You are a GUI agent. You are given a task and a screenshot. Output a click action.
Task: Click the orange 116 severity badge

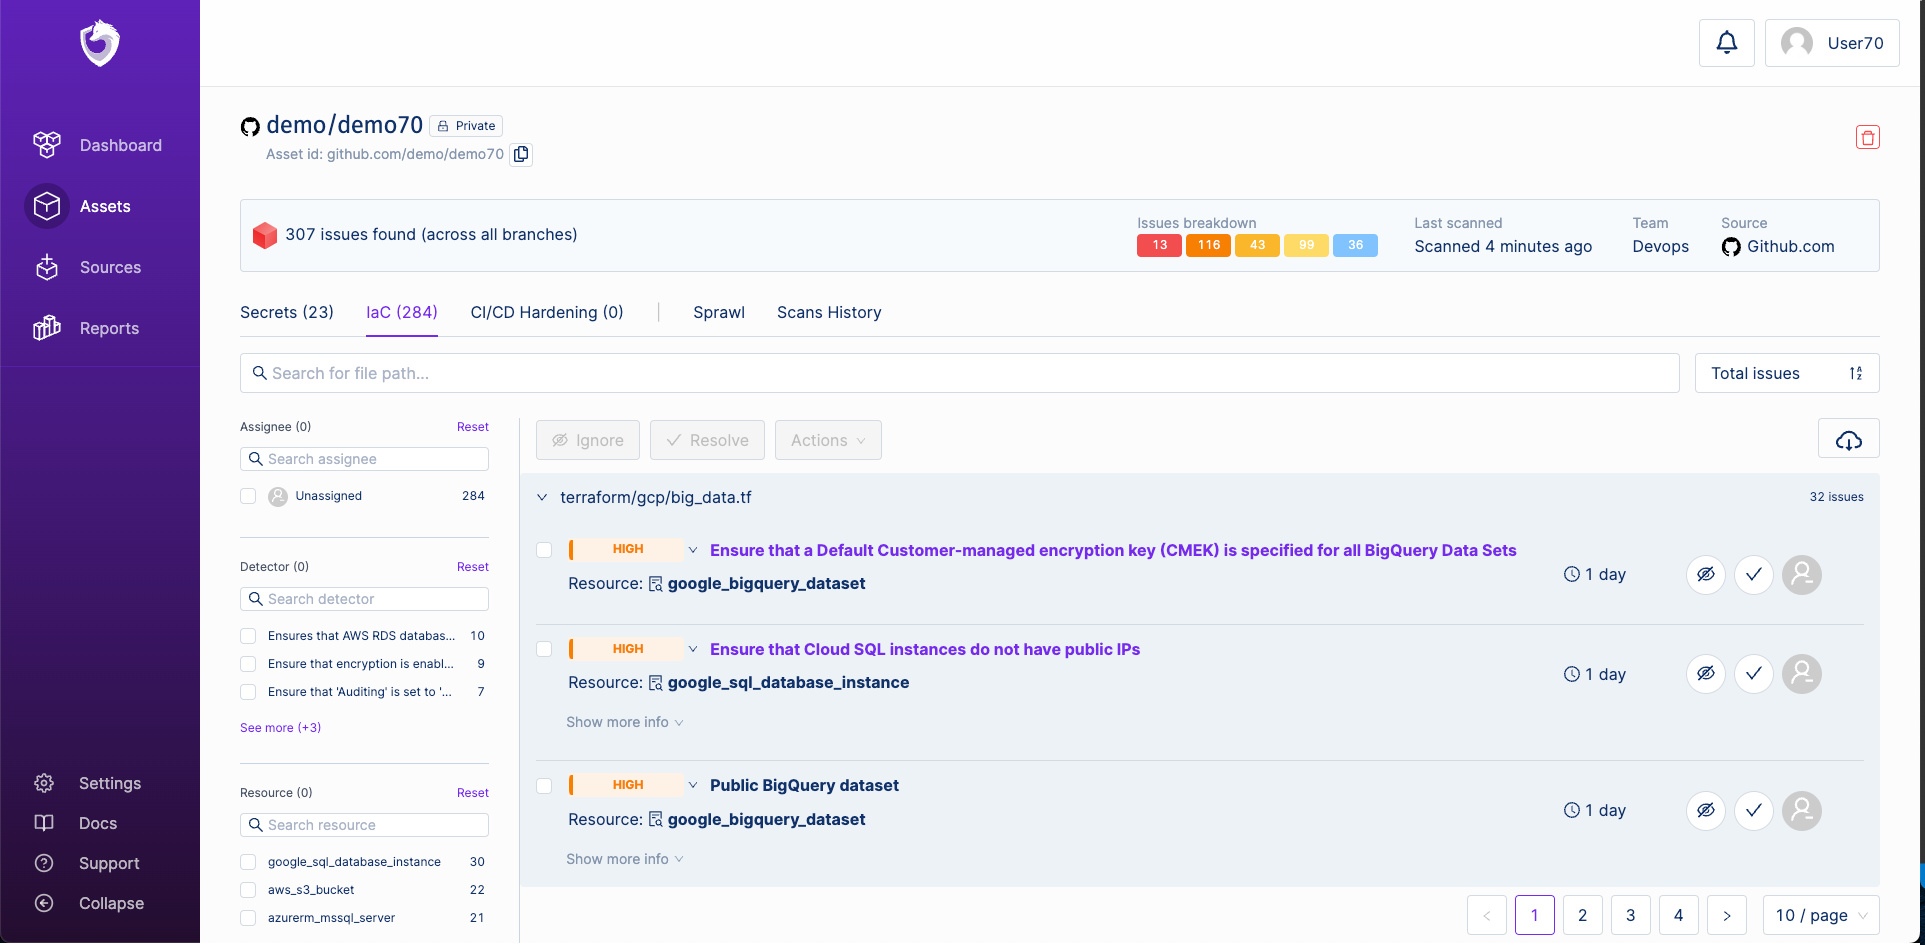tap(1208, 245)
